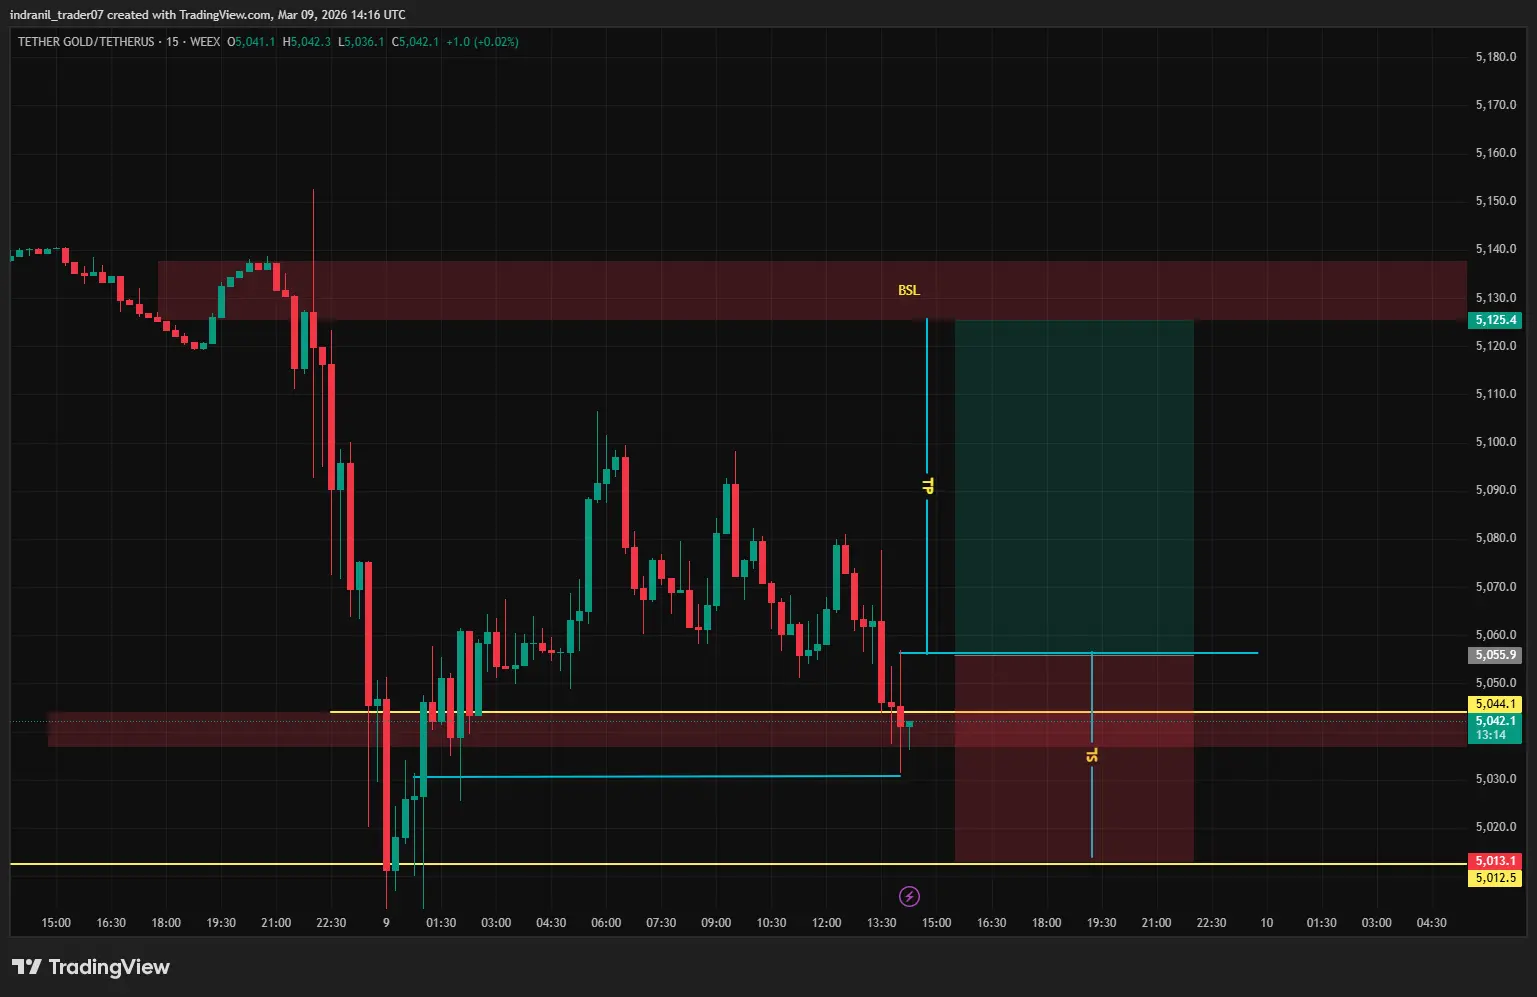Click the 15 interval label in legend
This screenshot has width=1537, height=997.
(173, 42)
